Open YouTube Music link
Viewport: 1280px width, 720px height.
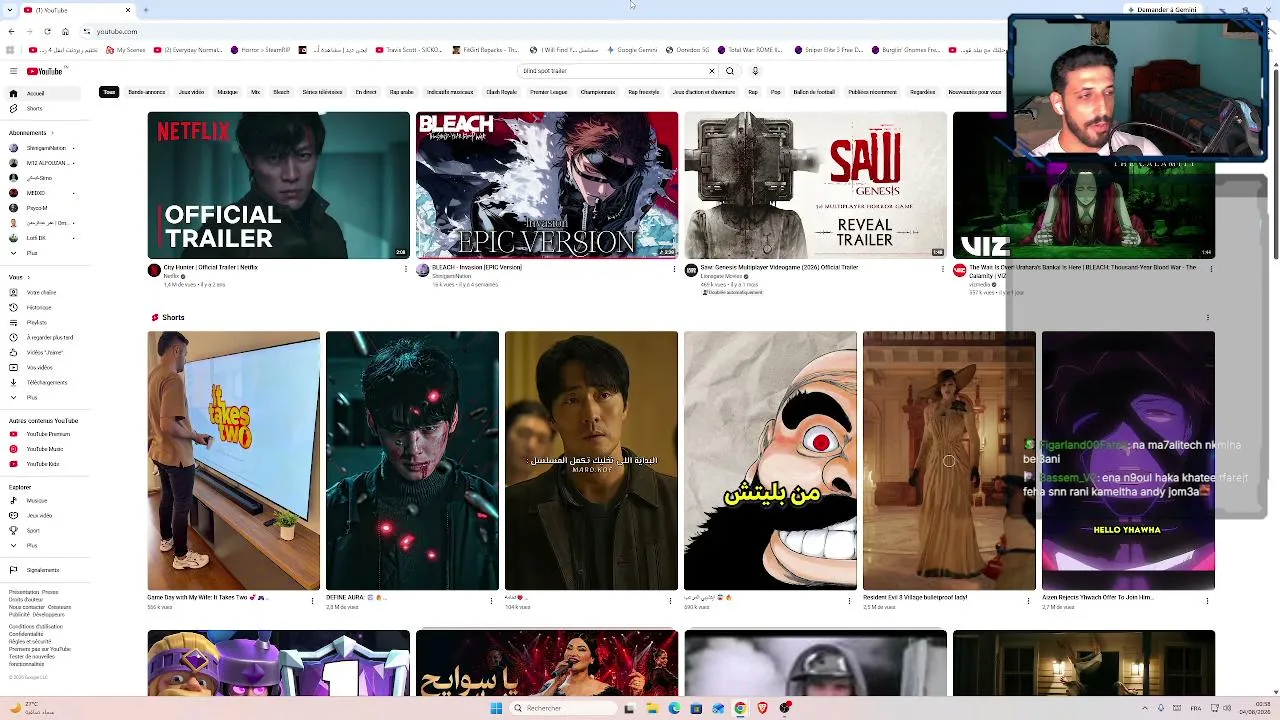coord(46,449)
